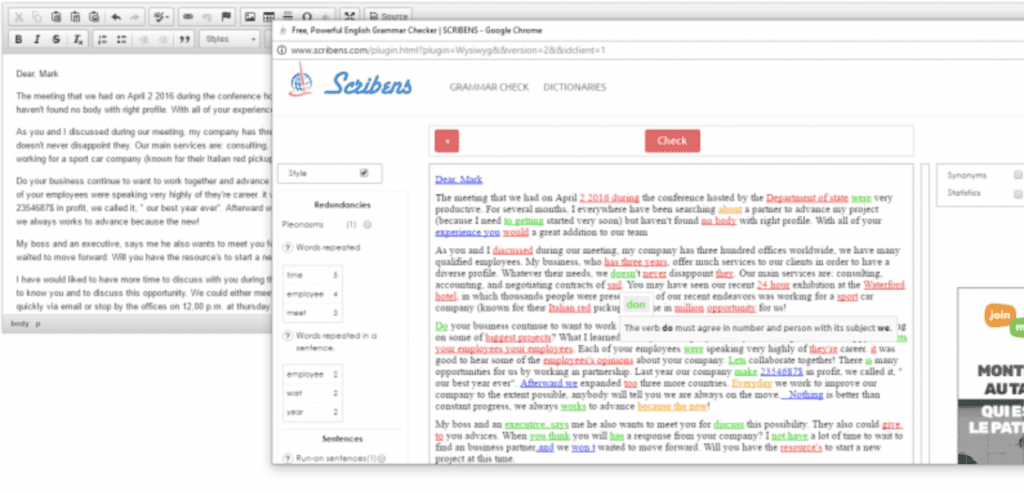Enable the Statistics checkbox
The image size is (1024, 493).
pos(1017,193)
